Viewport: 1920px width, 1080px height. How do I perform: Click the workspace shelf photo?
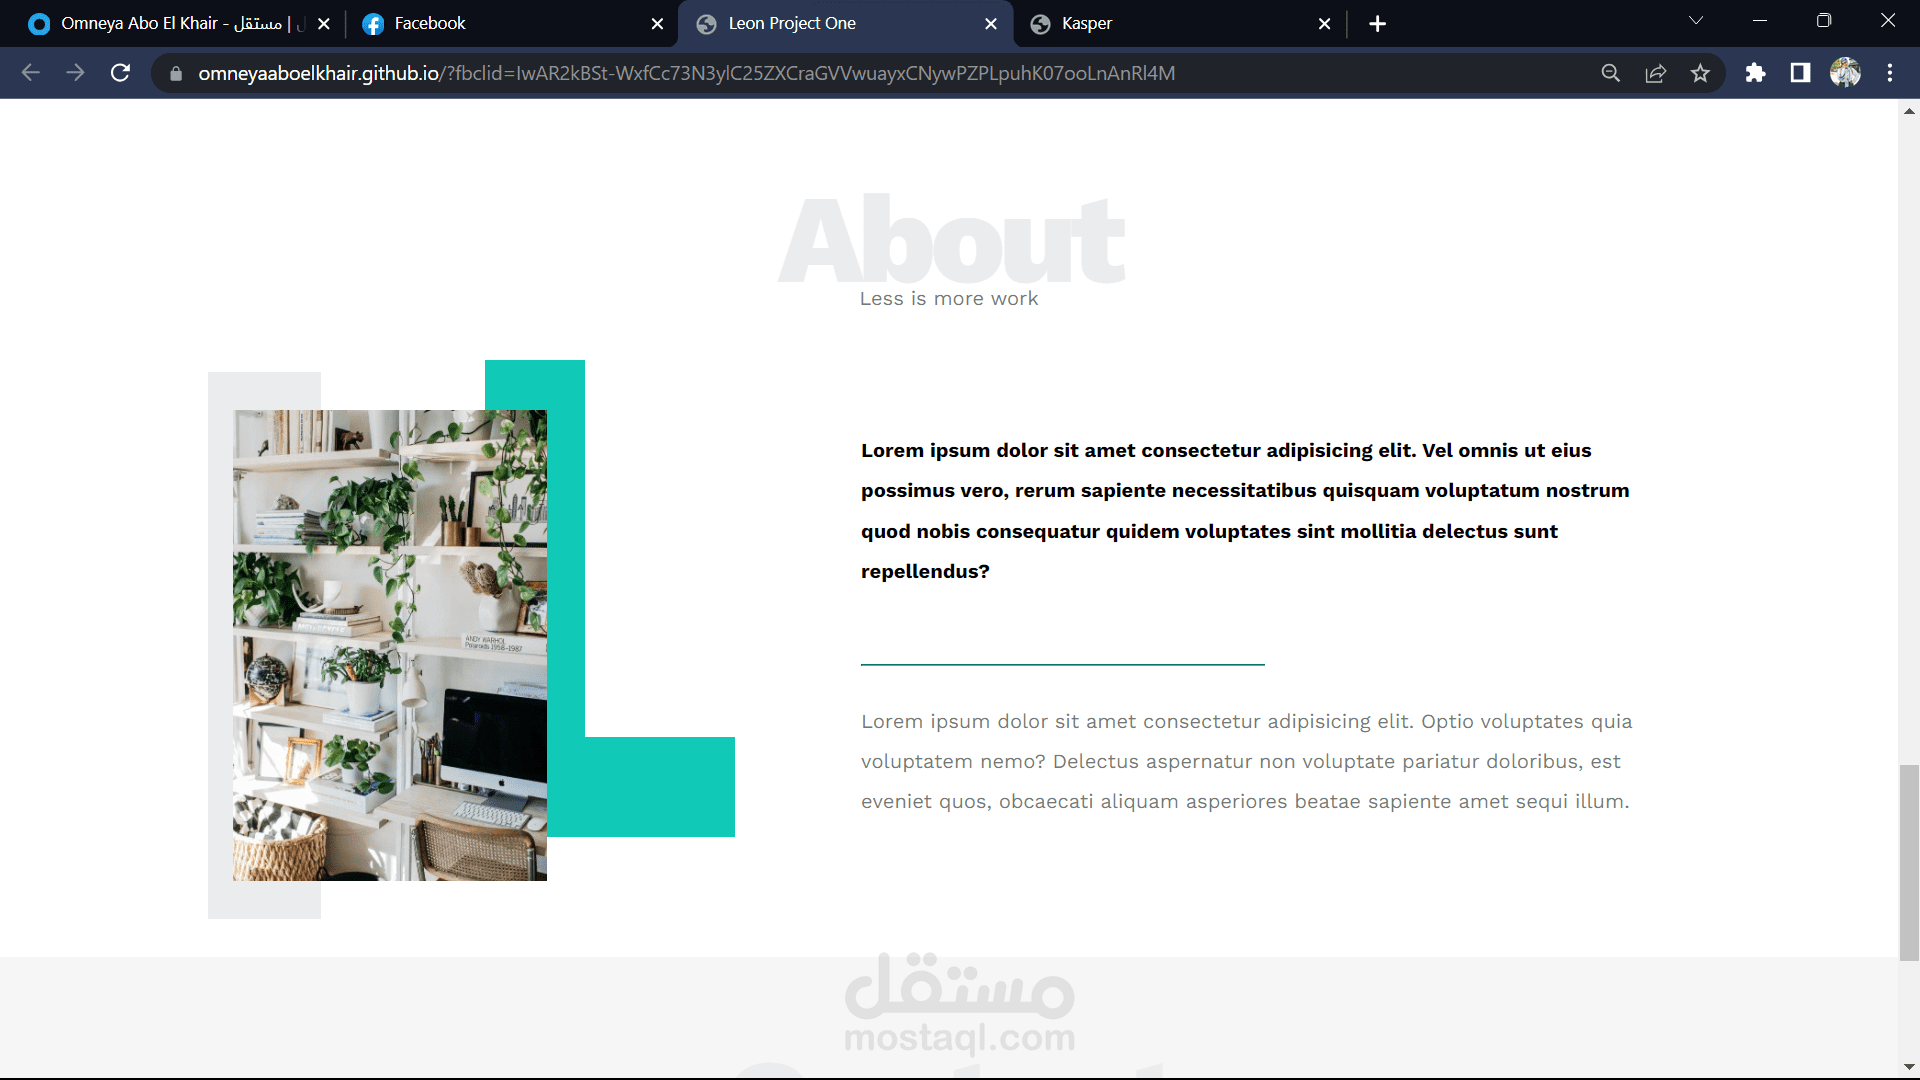click(390, 645)
